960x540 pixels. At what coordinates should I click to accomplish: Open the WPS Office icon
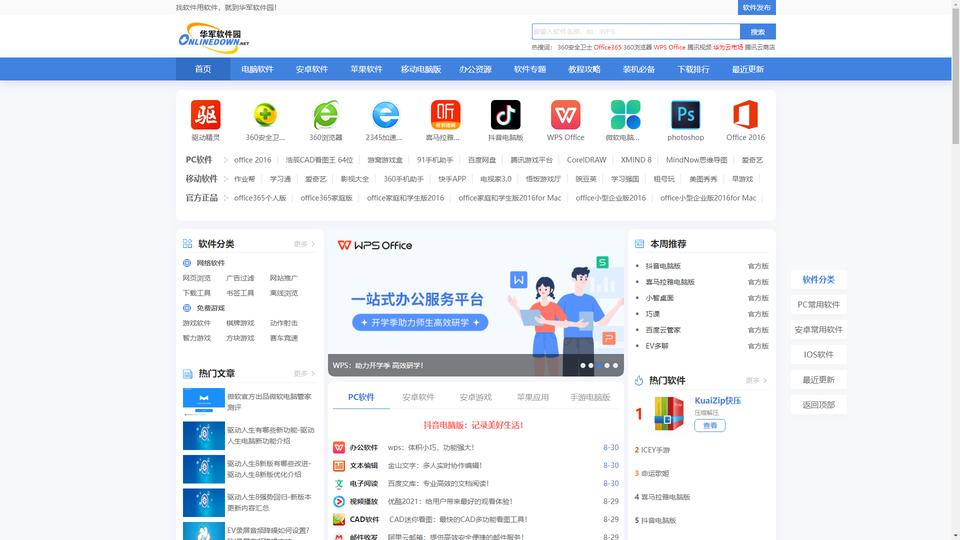tap(565, 114)
